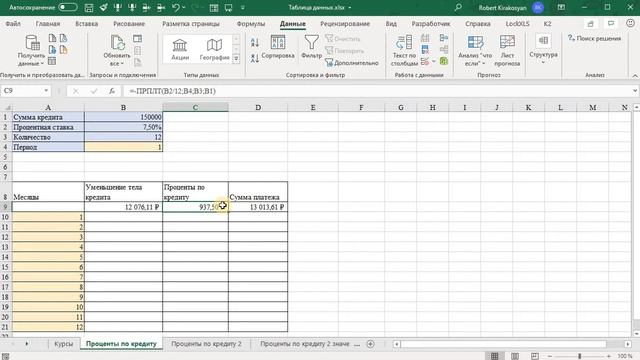
Task: Select cell B2 showing 7,50%
Action: pos(123,127)
